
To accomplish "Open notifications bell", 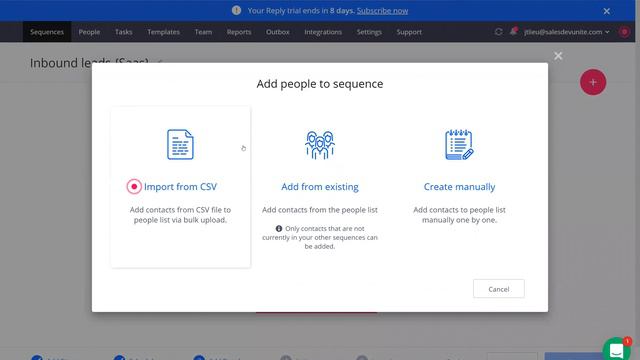I will [513, 31].
